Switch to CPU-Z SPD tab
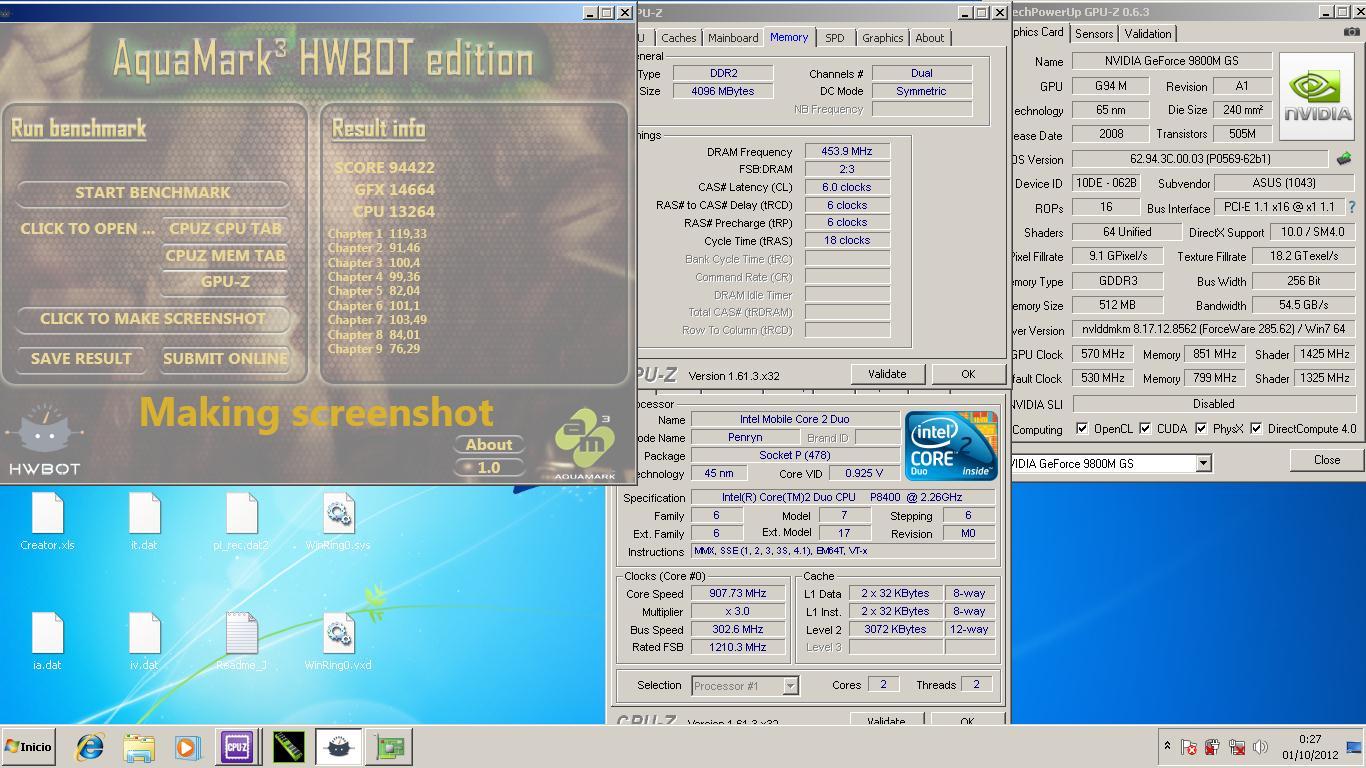Image resolution: width=1366 pixels, height=768 pixels. point(834,38)
